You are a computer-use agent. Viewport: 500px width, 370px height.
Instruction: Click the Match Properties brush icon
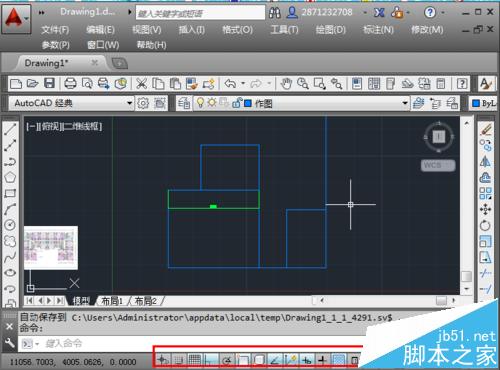click(x=192, y=83)
